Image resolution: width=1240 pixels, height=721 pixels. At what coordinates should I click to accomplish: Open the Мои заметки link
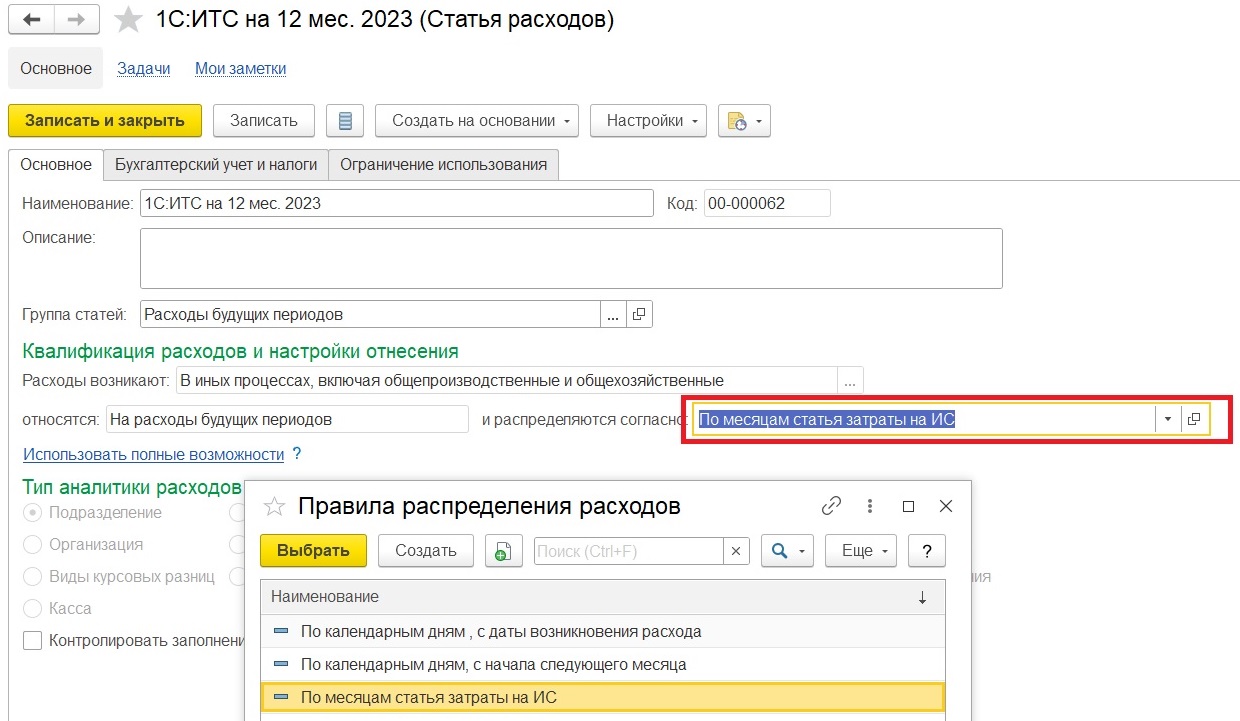[240, 69]
